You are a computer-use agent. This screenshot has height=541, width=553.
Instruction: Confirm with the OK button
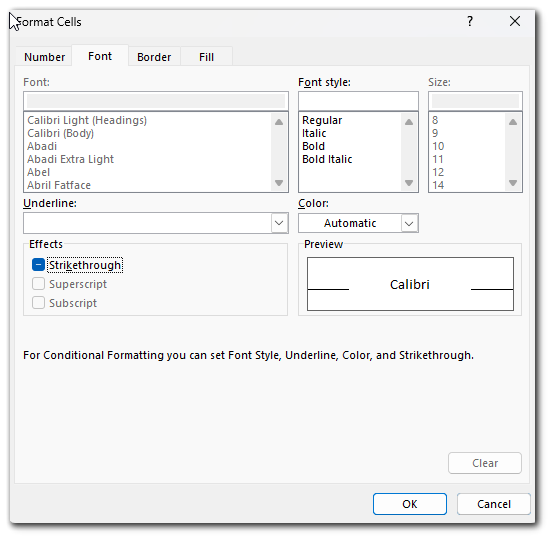[410, 504]
